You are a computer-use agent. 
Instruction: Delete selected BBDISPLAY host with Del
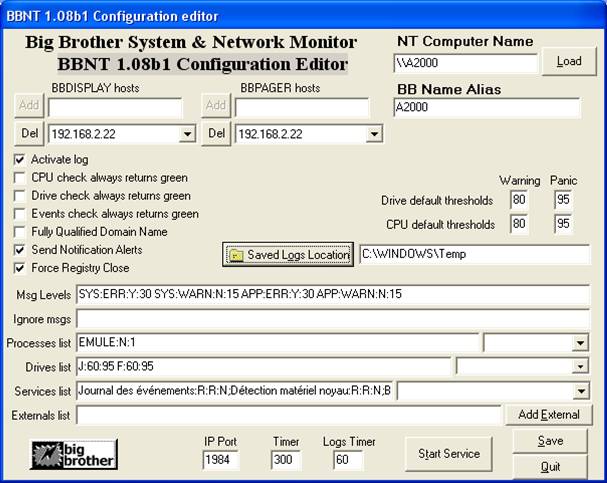[29, 134]
